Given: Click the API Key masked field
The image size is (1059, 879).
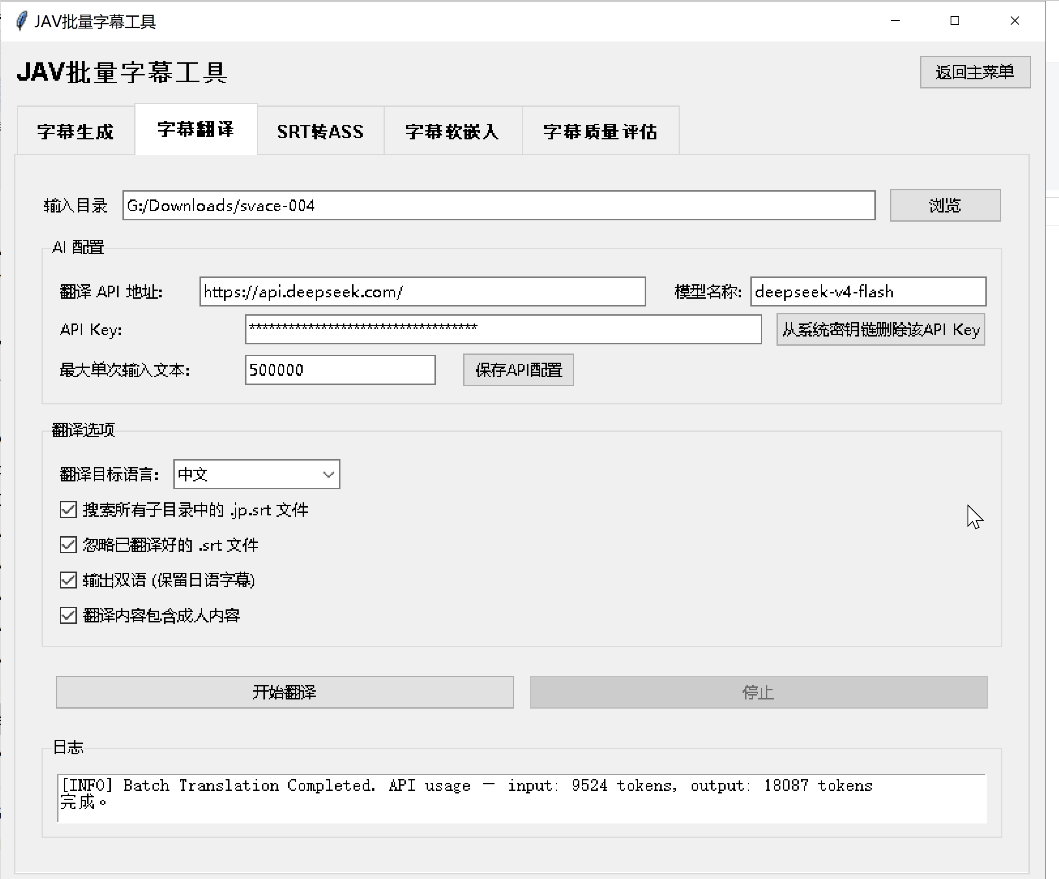Looking at the screenshot, I should (x=503, y=330).
